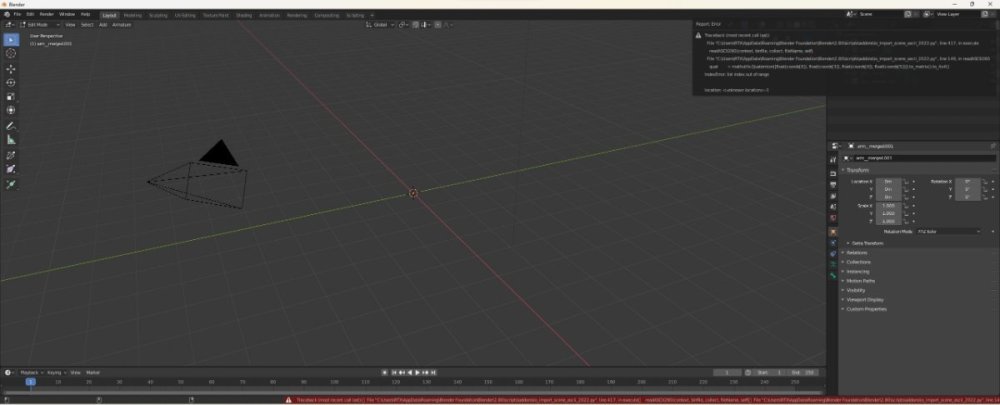Select the Bone Size tool
This screenshot has height=405, width=1000.
[11, 169]
